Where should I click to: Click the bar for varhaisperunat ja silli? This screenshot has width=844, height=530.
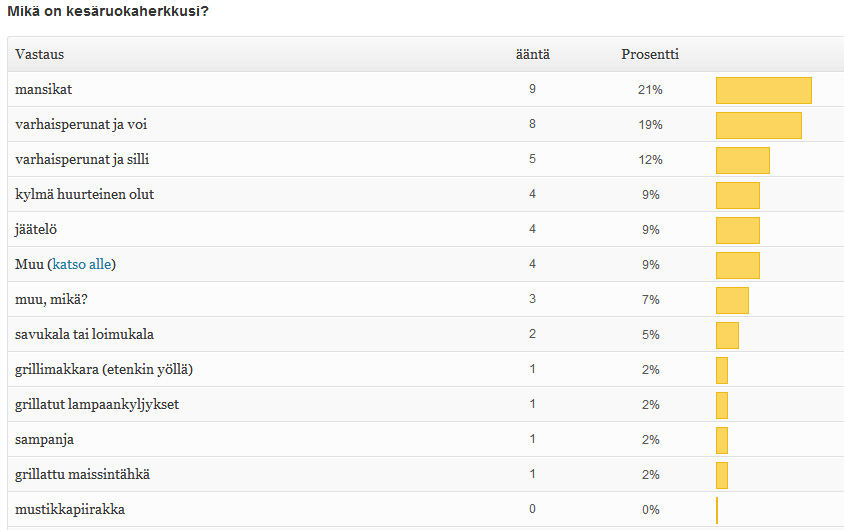point(742,160)
